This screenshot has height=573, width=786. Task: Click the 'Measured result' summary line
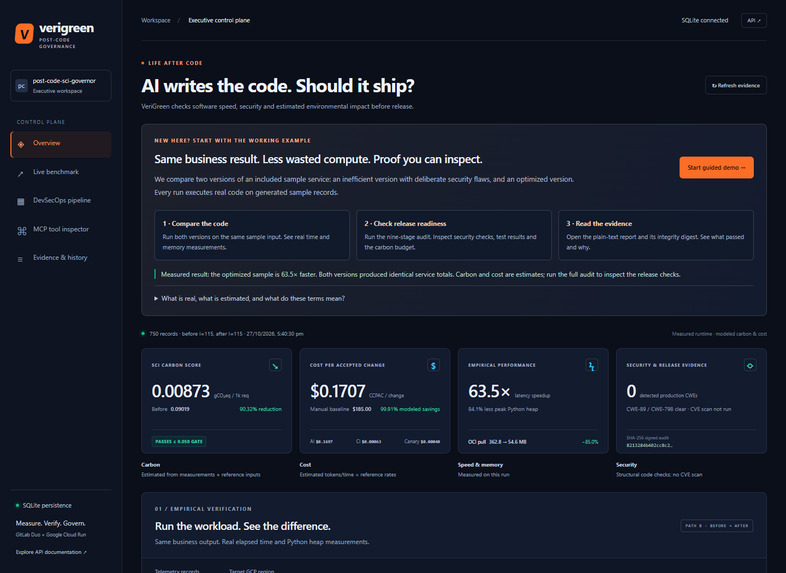point(421,274)
